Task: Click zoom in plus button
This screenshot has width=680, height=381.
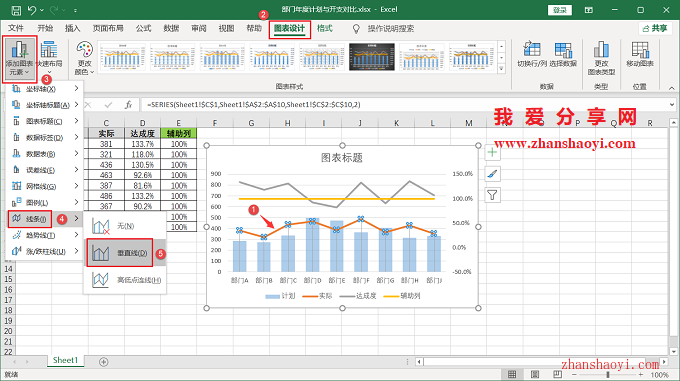Action: [x=641, y=374]
